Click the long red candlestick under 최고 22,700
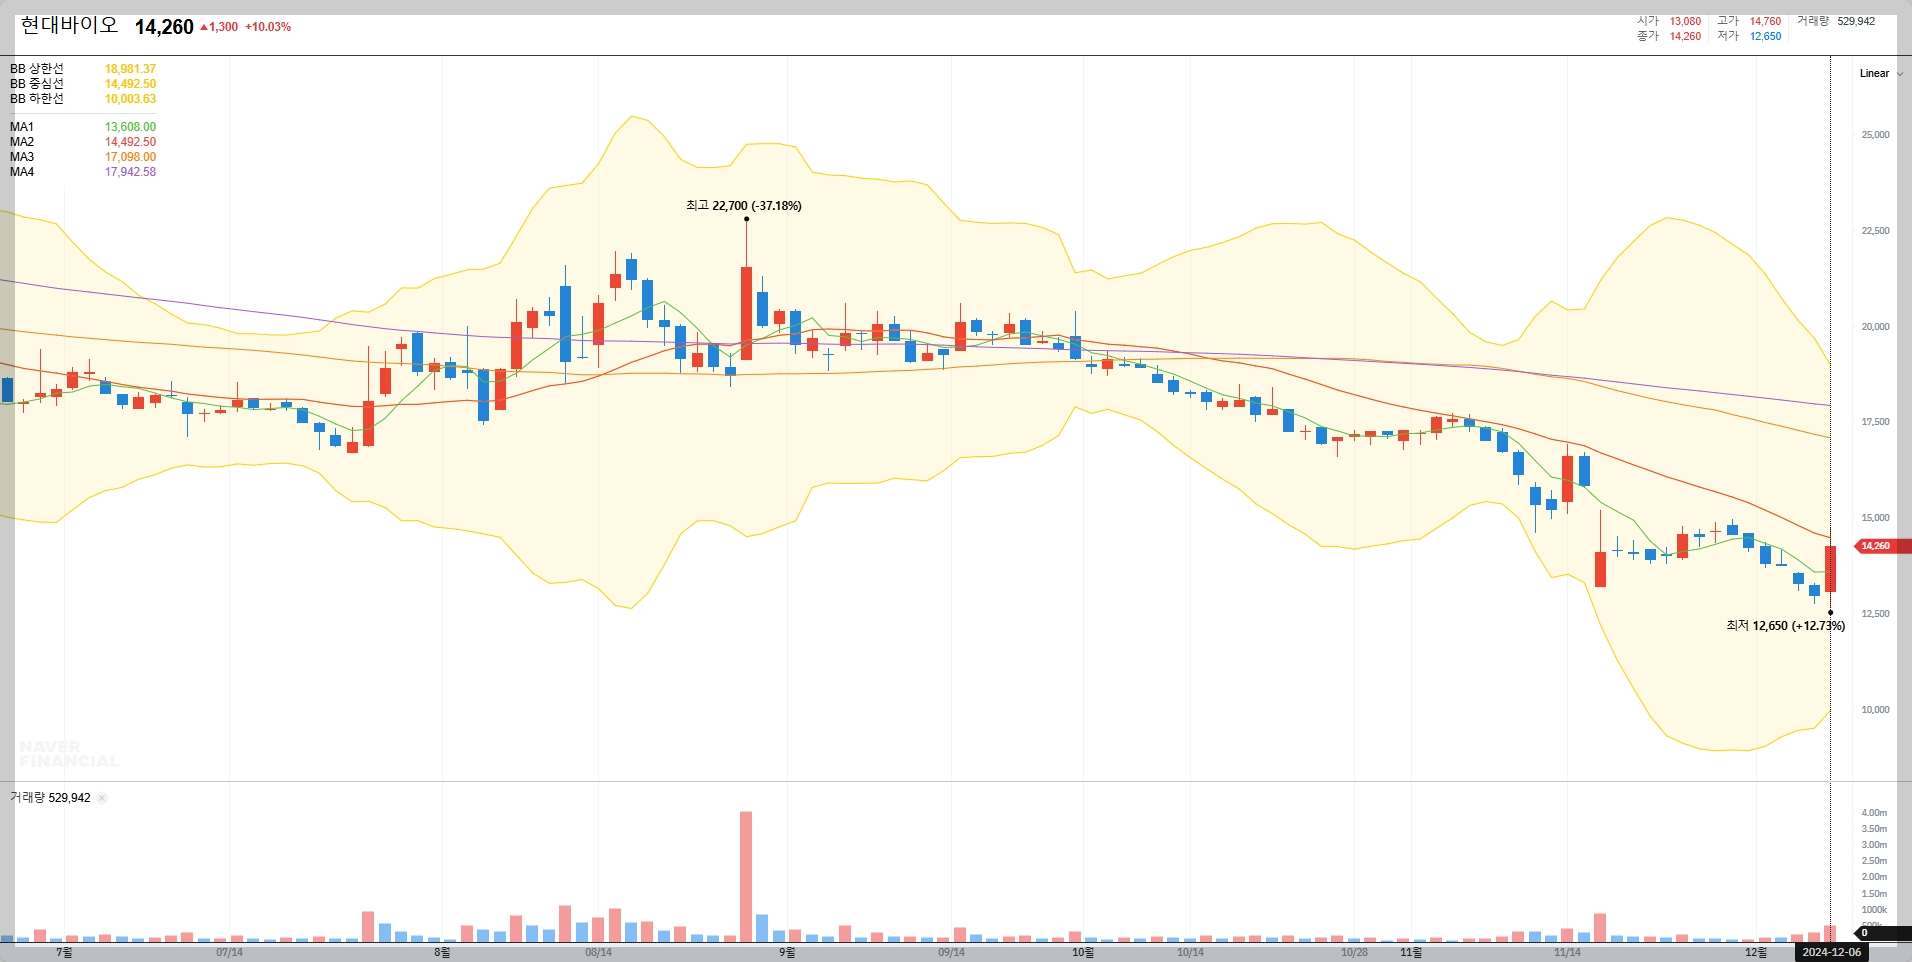Image resolution: width=1912 pixels, height=962 pixels. click(746, 313)
